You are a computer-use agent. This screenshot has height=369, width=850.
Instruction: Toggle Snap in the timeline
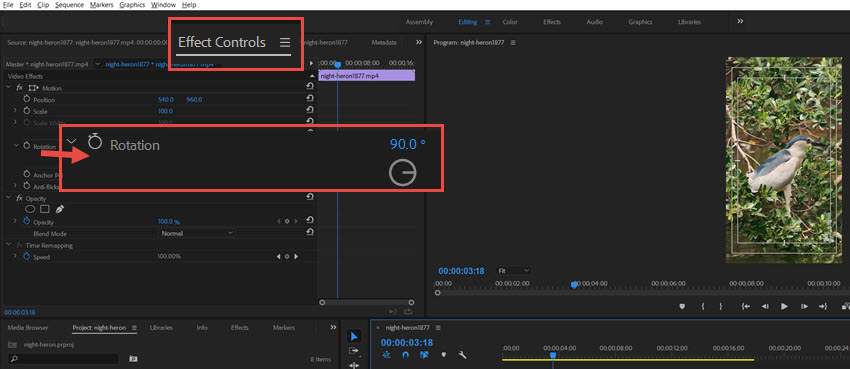coord(405,355)
